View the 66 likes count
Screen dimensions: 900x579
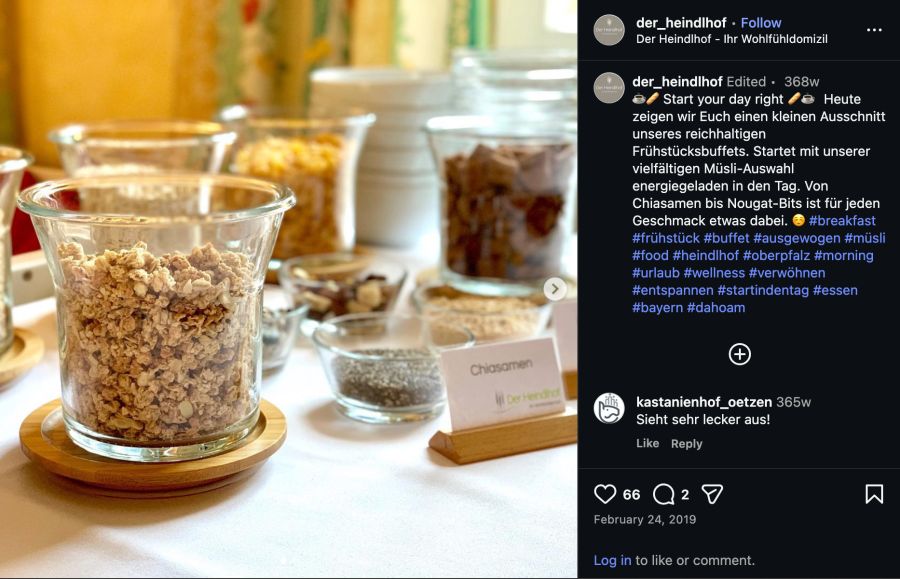pyautogui.click(x=631, y=495)
